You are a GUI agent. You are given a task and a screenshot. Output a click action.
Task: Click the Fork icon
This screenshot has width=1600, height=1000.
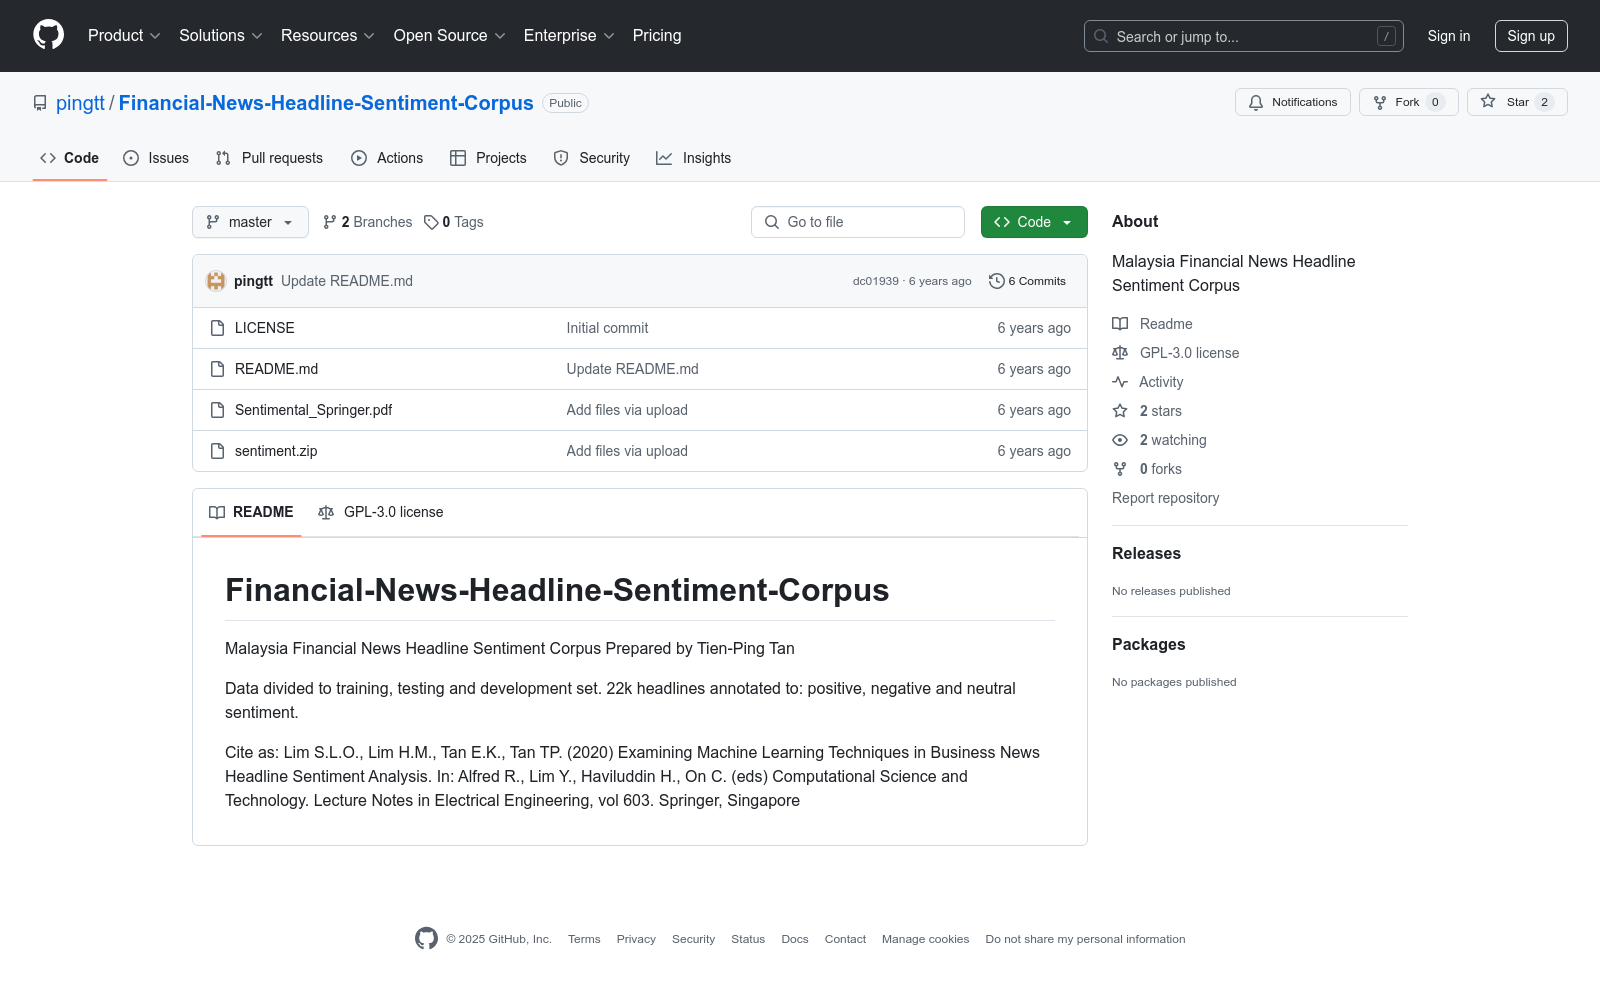(1380, 102)
